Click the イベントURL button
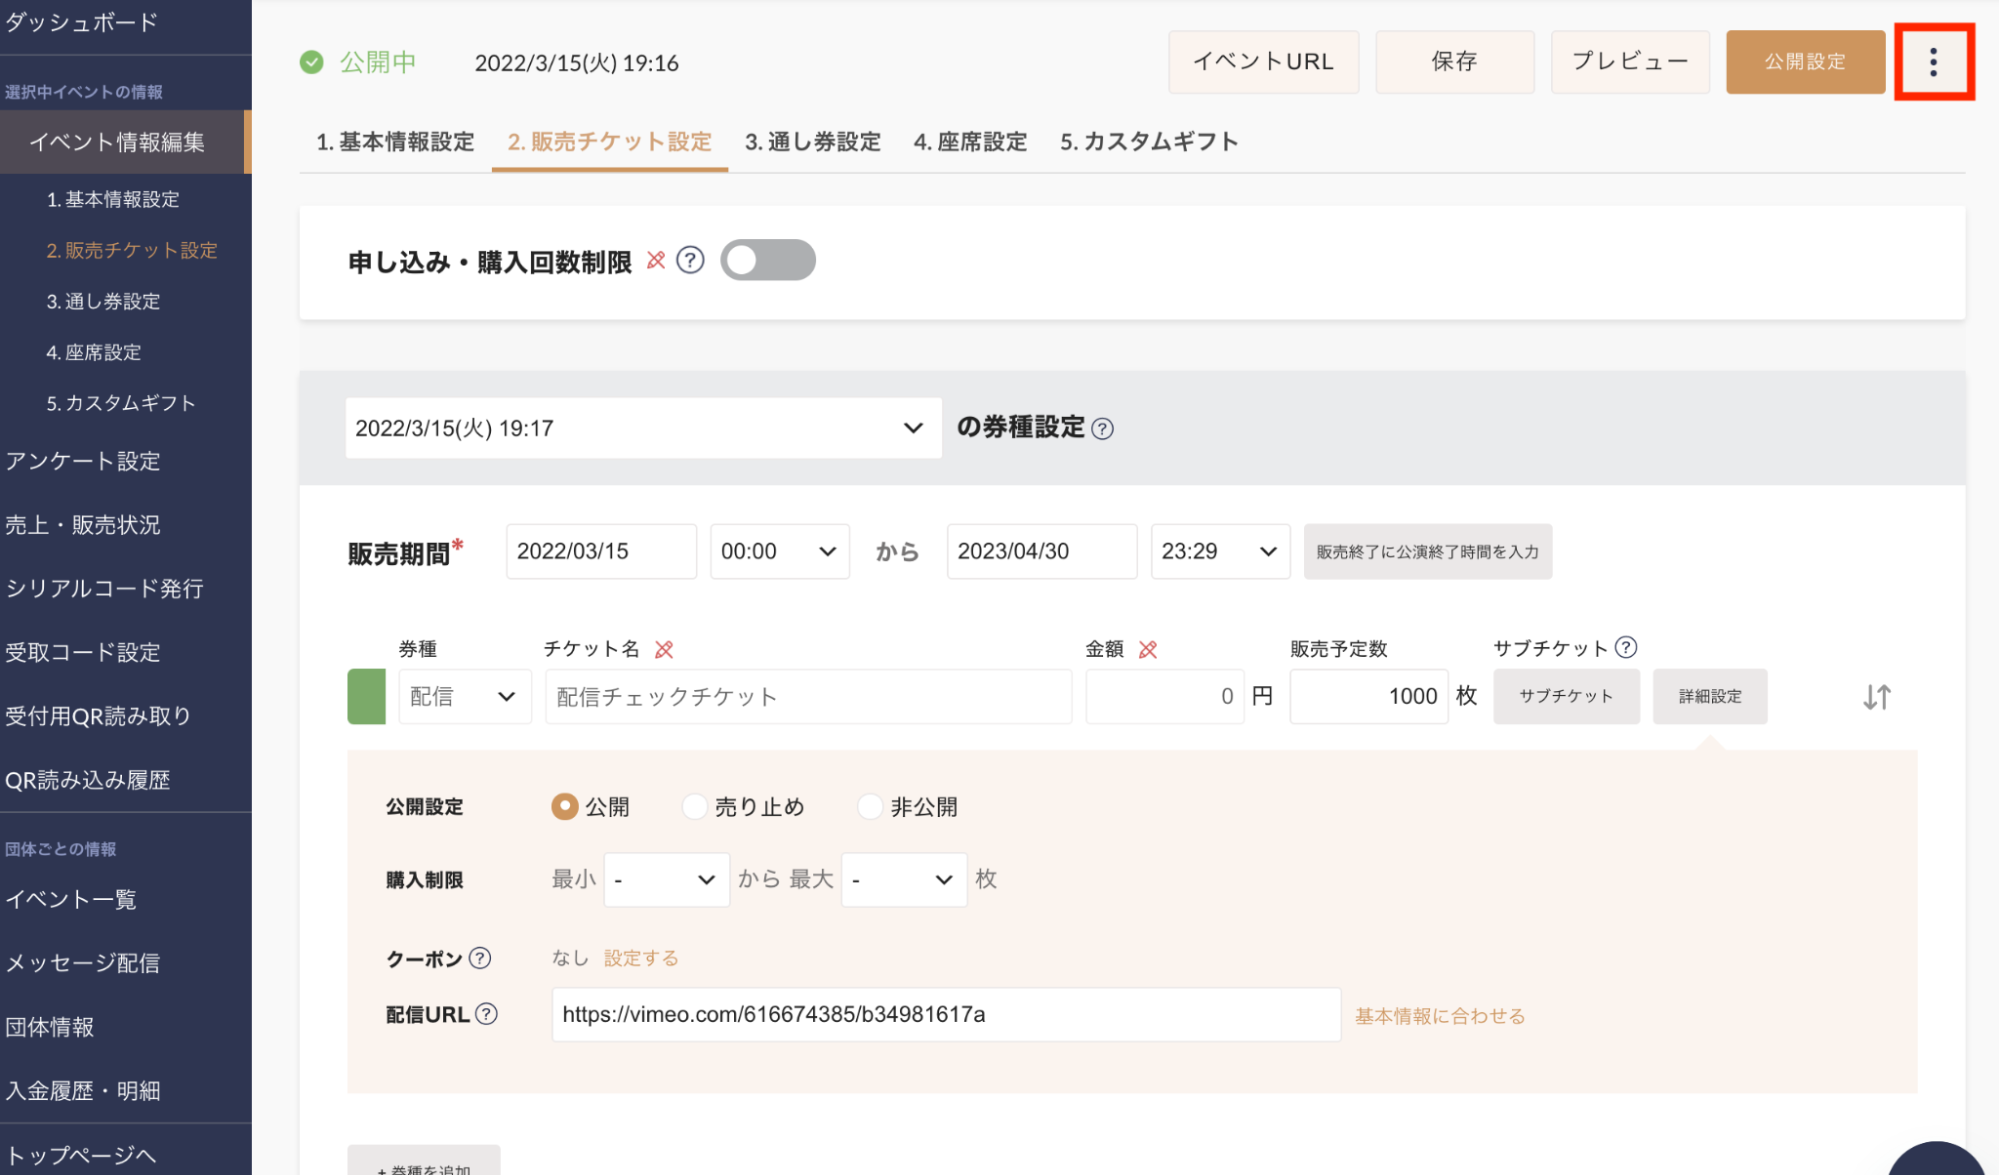This screenshot has height=1176, width=1999. (x=1263, y=62)
